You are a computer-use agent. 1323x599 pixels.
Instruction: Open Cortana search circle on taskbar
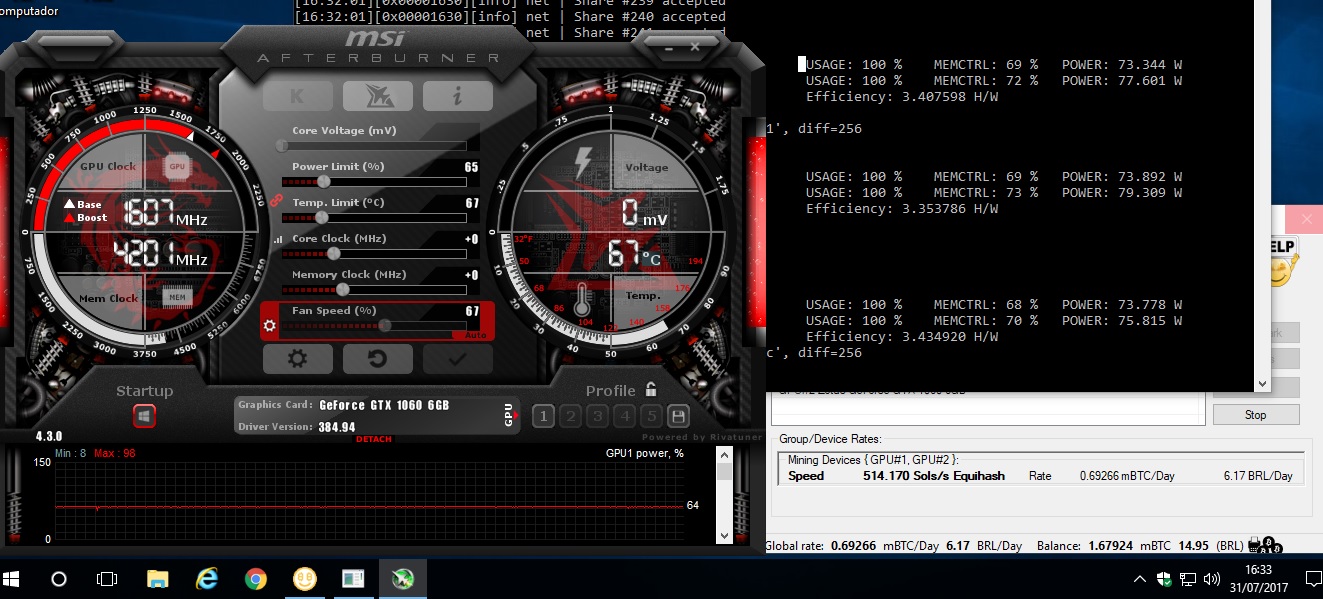click(x=59, y=579)
